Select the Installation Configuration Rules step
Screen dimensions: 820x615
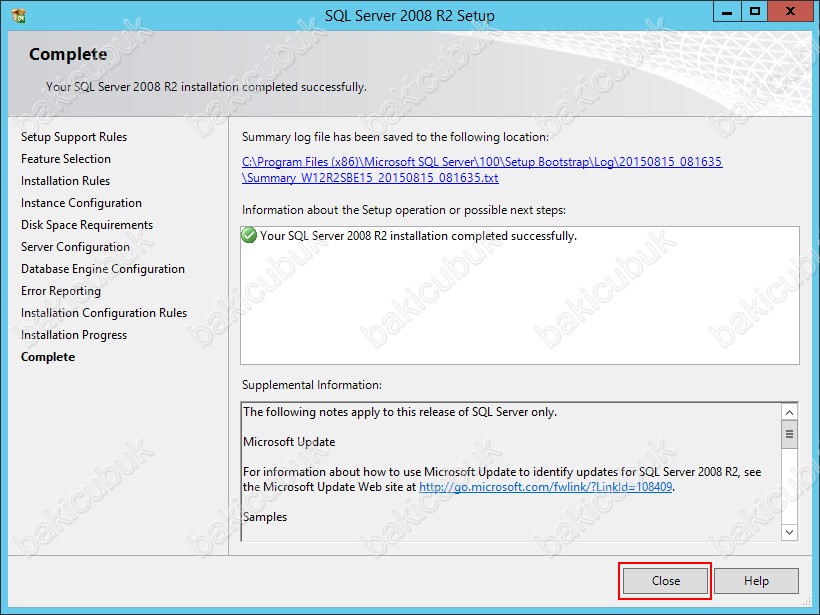(x=104, y=313)
